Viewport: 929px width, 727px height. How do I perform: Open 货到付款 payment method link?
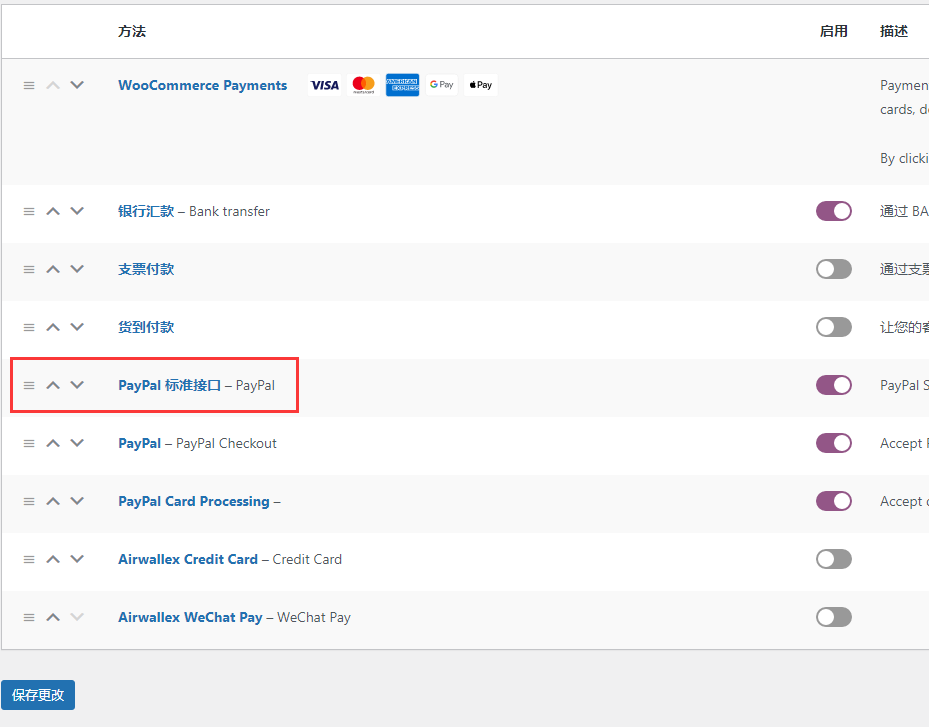point(146,328)
